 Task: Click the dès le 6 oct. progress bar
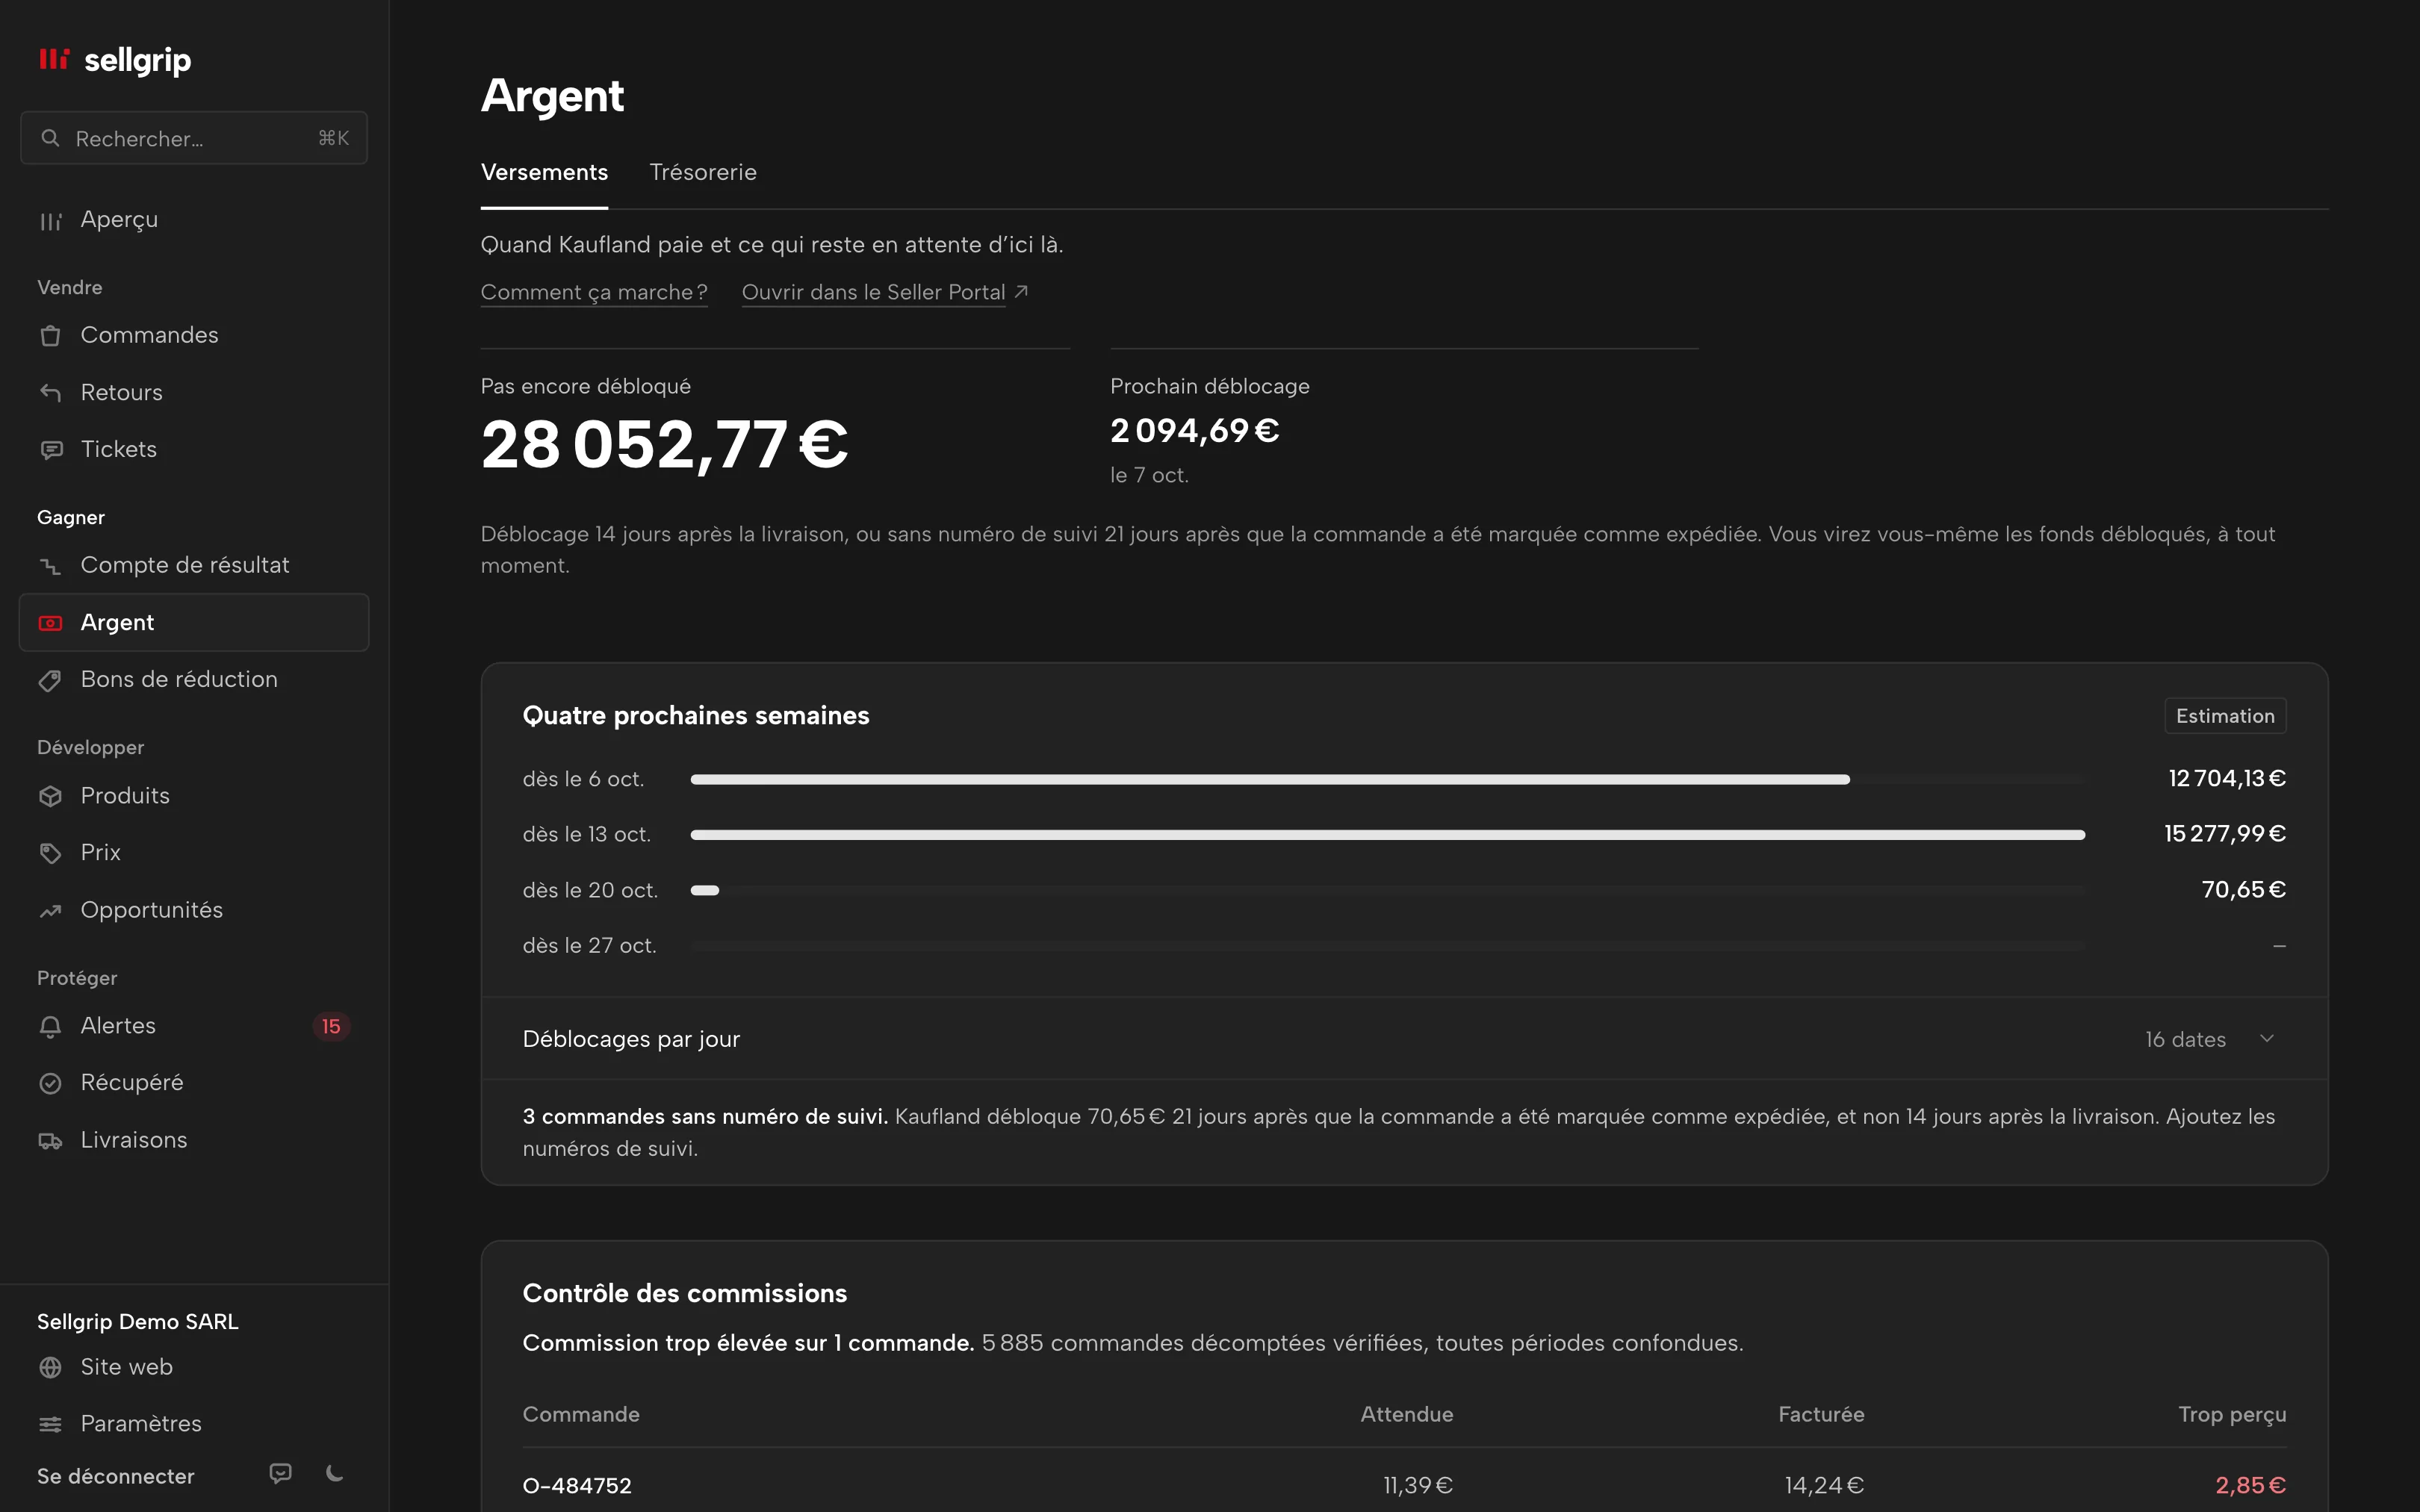tap(1388, 779)
